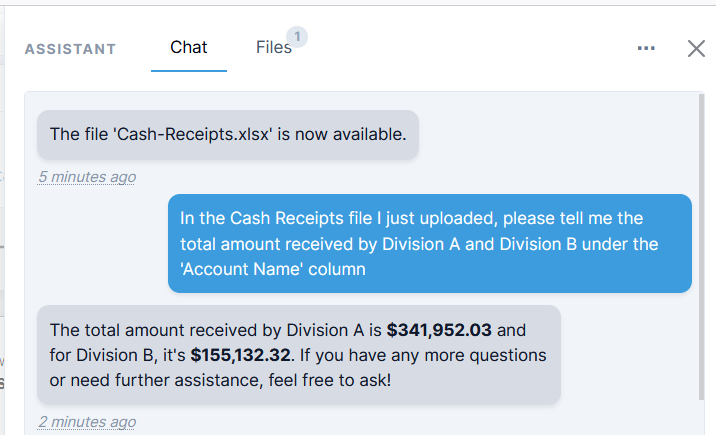Select the 'Cash-Receipts.xlsx' is now available message
Screen dimensions: 716x435
[x=227, y=134]
